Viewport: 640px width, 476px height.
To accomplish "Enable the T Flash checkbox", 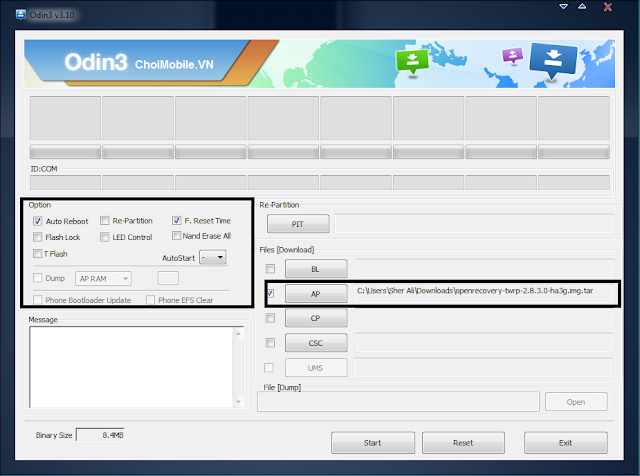I will pos(38,254).
